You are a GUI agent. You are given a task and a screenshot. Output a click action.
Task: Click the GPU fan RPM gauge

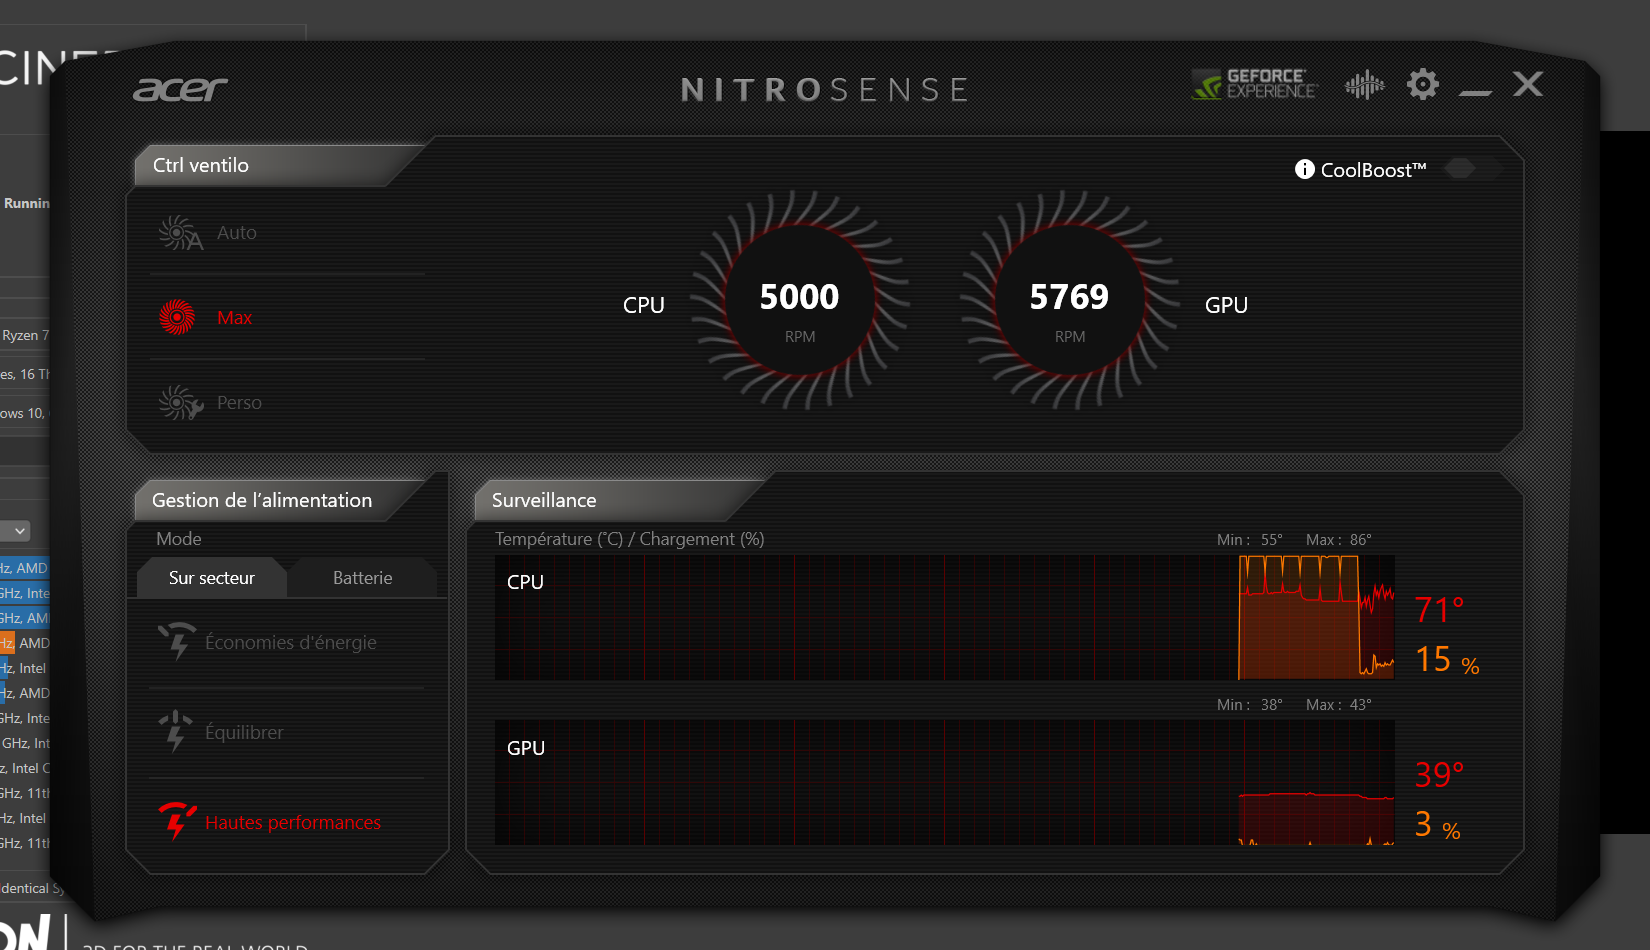(1069, 301)
